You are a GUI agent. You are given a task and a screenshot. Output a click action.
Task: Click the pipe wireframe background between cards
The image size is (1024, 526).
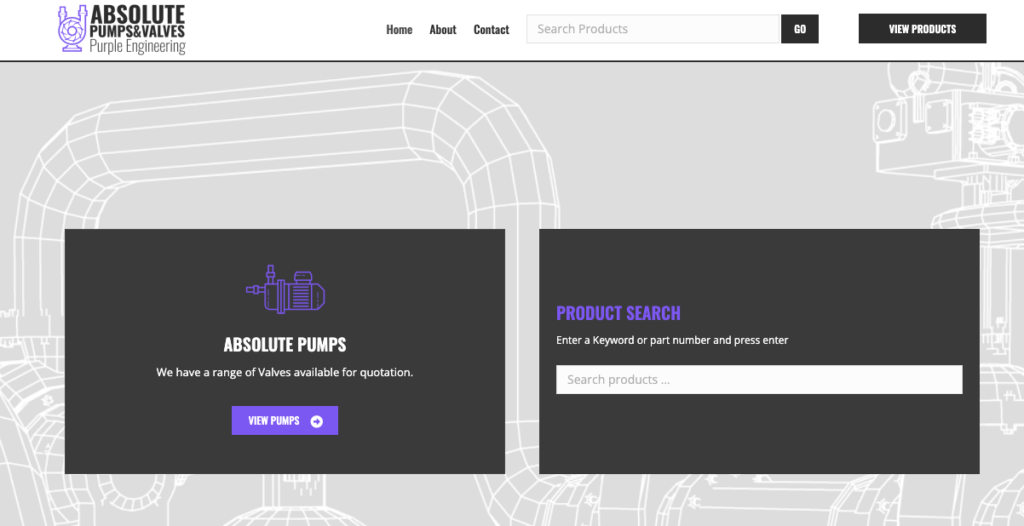522,350
